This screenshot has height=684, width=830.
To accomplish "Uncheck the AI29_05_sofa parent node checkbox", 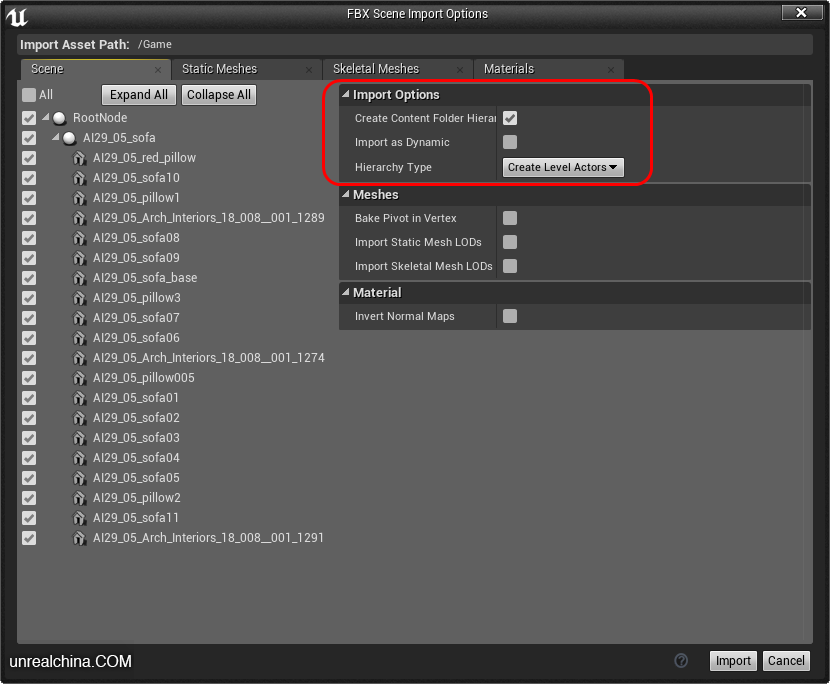I will [x=29, y=138].
